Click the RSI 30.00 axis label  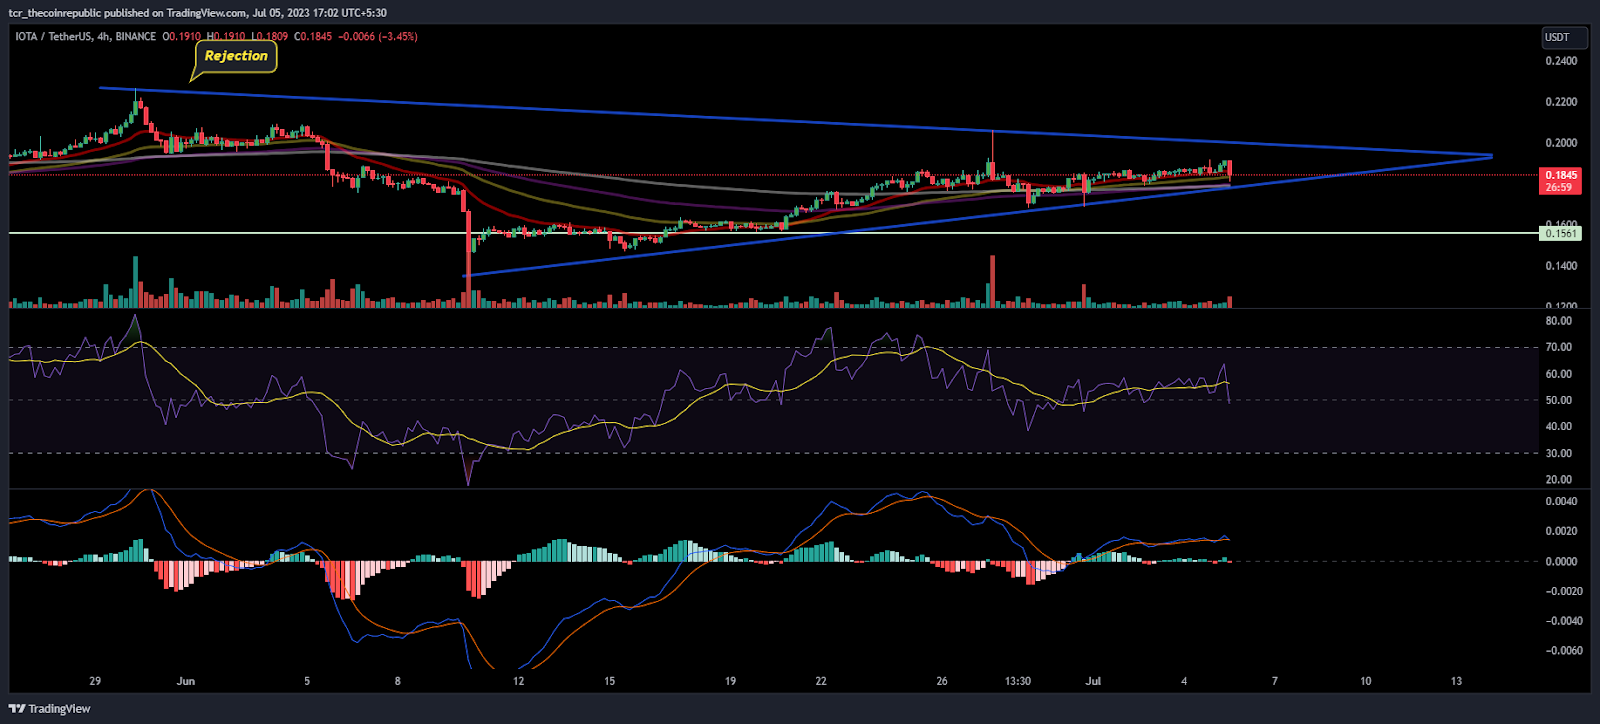click(1558, 453)
